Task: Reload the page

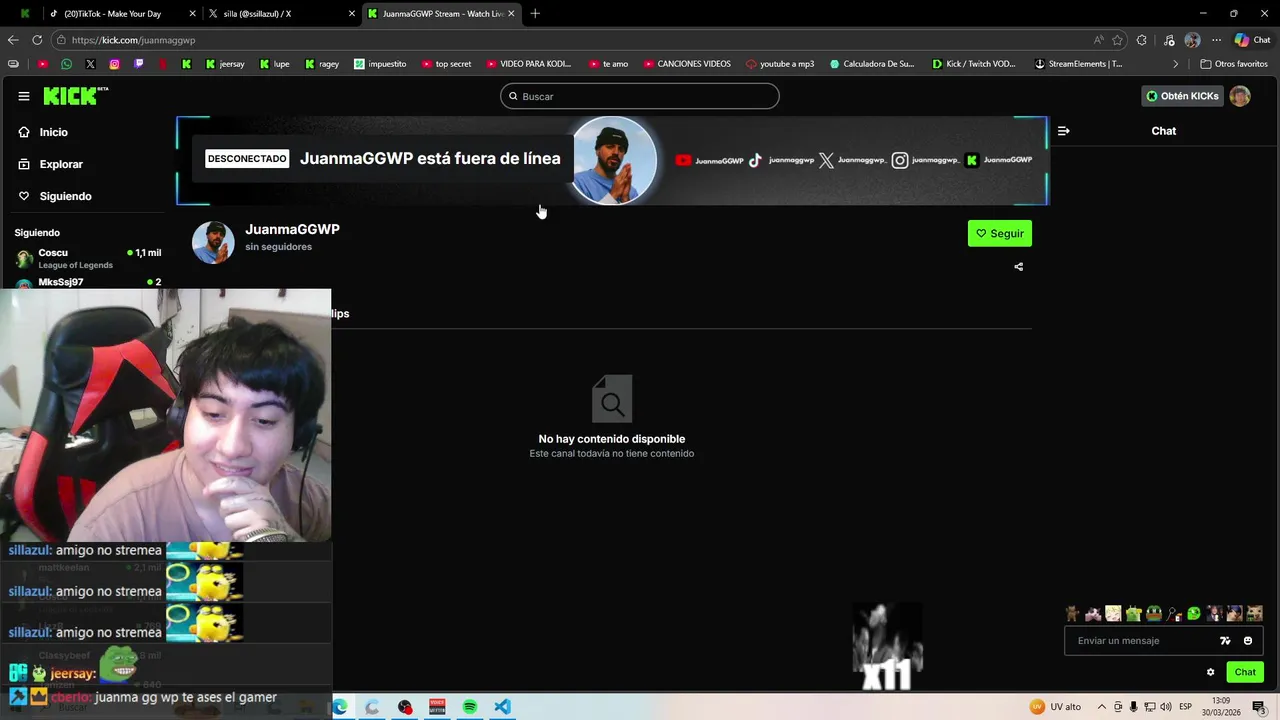Action: (x=37, y=40)
